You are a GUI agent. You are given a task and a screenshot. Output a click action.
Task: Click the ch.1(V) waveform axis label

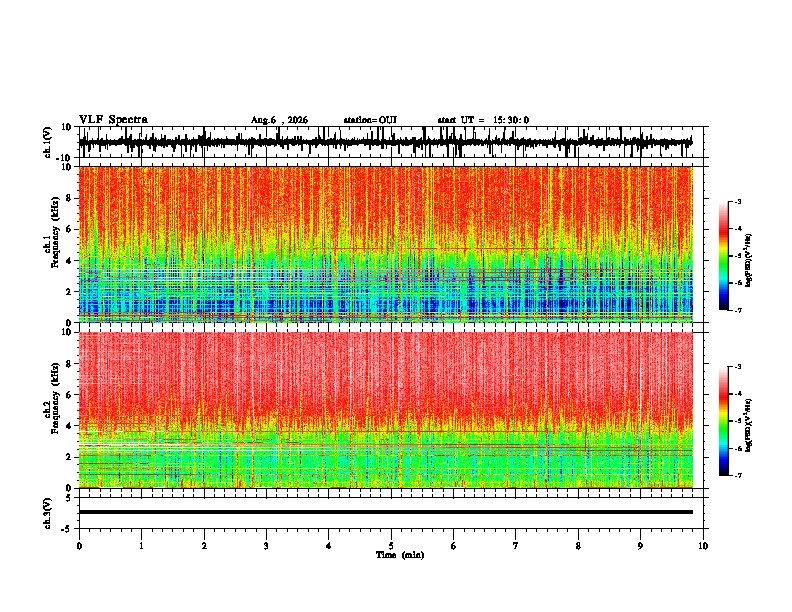pos(48,142)
